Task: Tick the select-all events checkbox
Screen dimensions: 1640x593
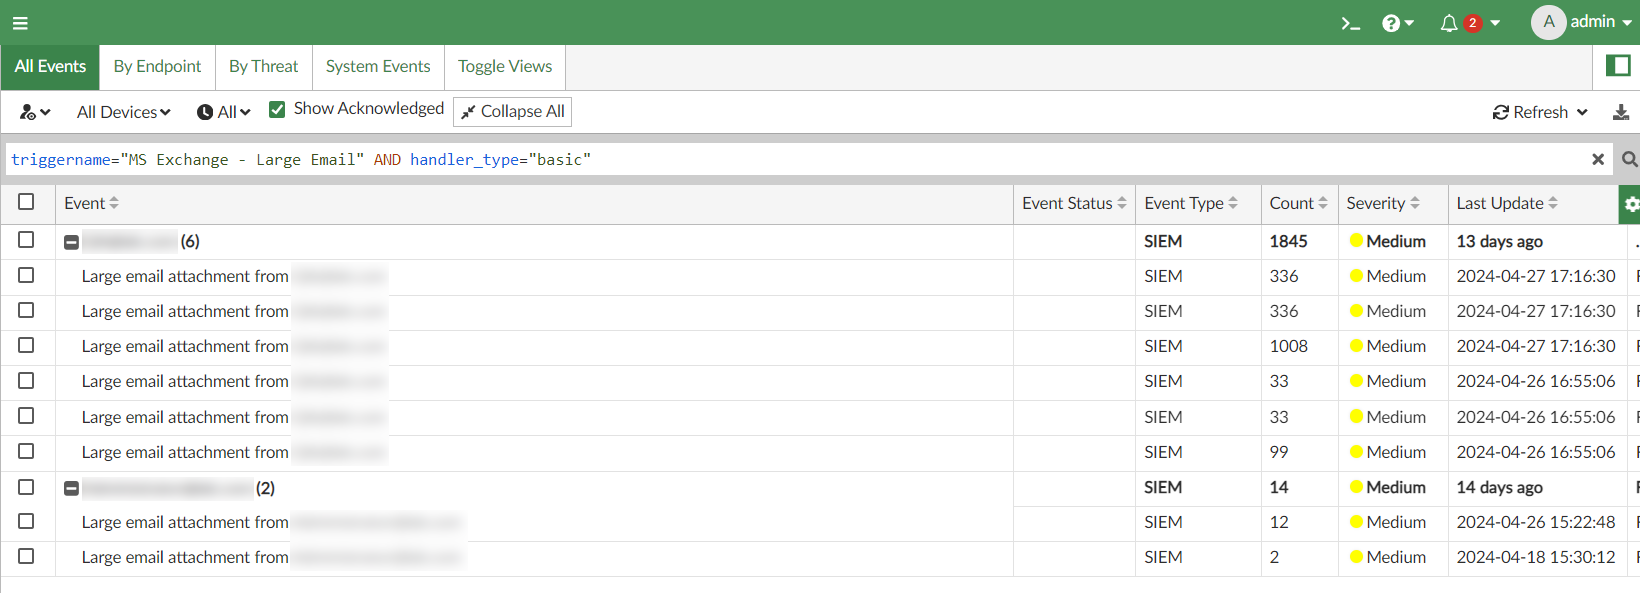Action: point(26,202)
